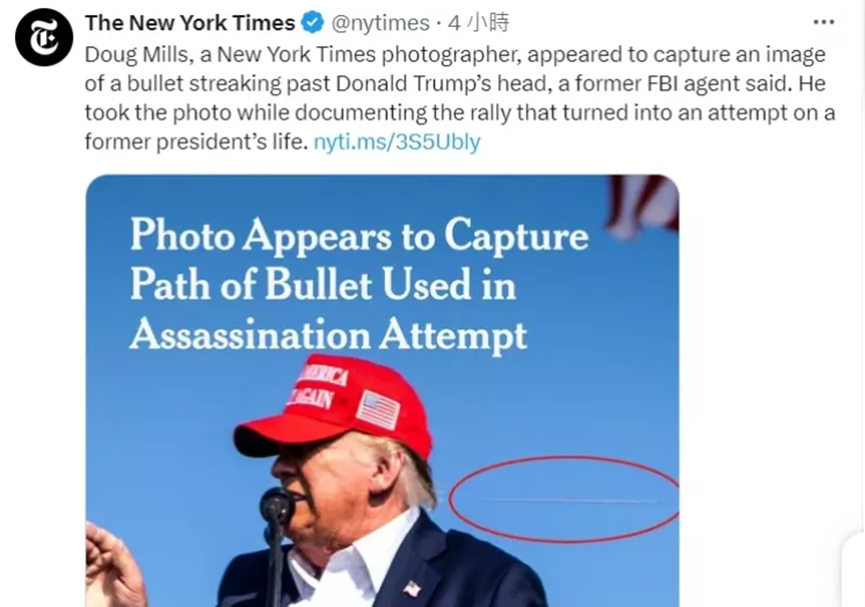The image size is (865, 607).
Task: Click the waving flag at the image corner
Action: pos(643,205)
